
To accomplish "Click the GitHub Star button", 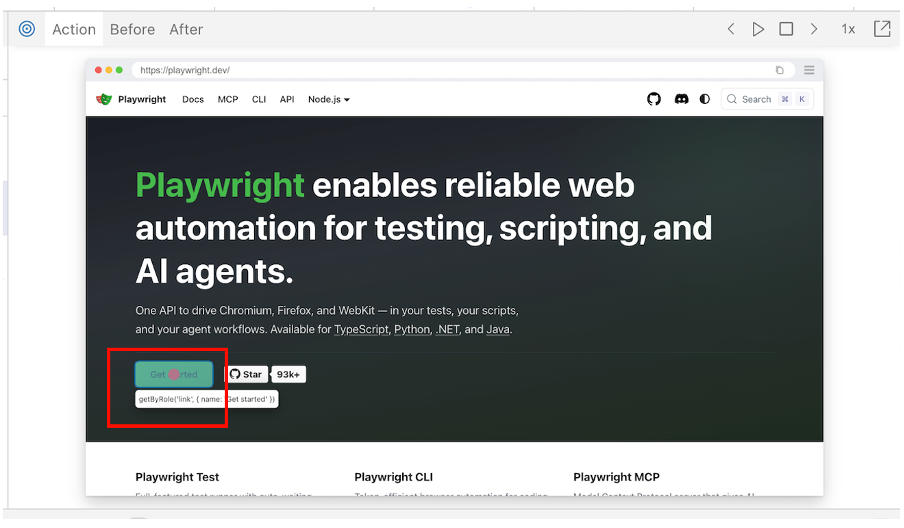I will pyautogui.click(x=246, y=374).
